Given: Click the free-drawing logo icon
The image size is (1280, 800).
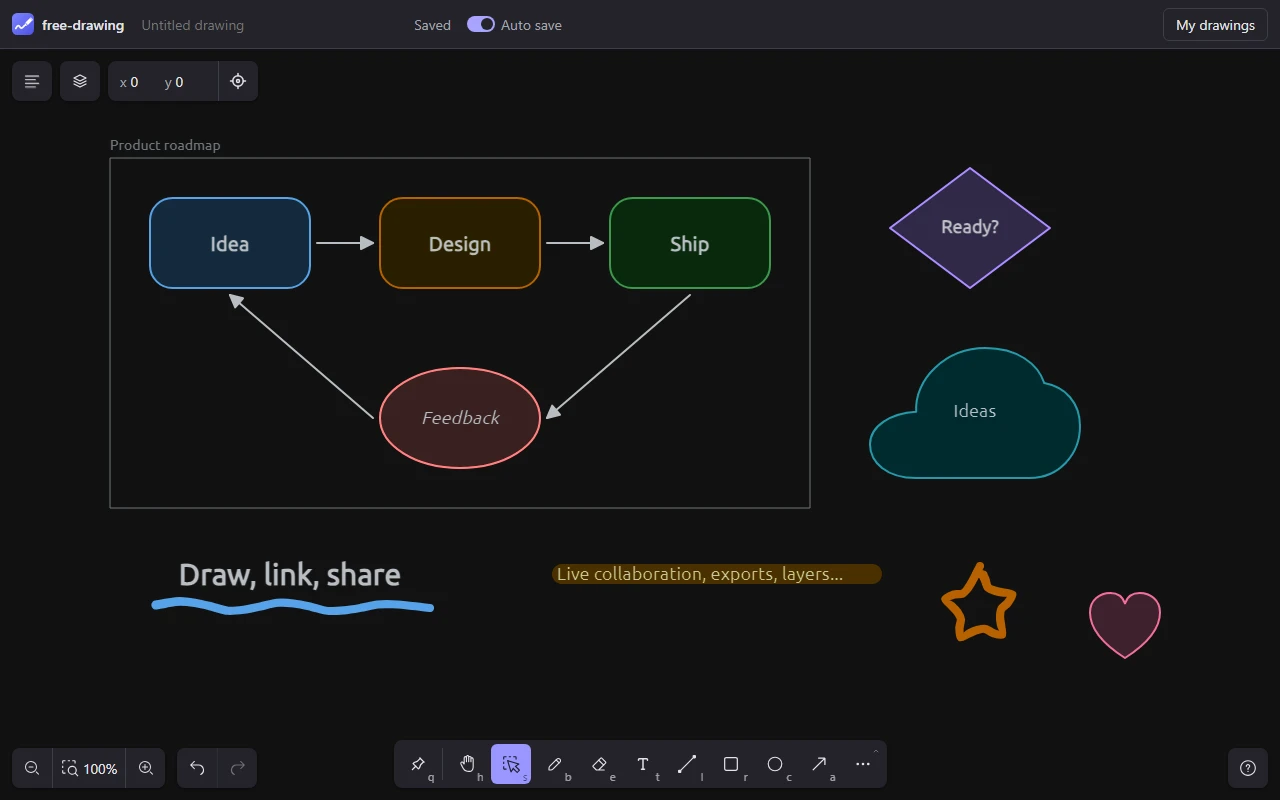Looking at the screenshot, I should coord(23,25).
